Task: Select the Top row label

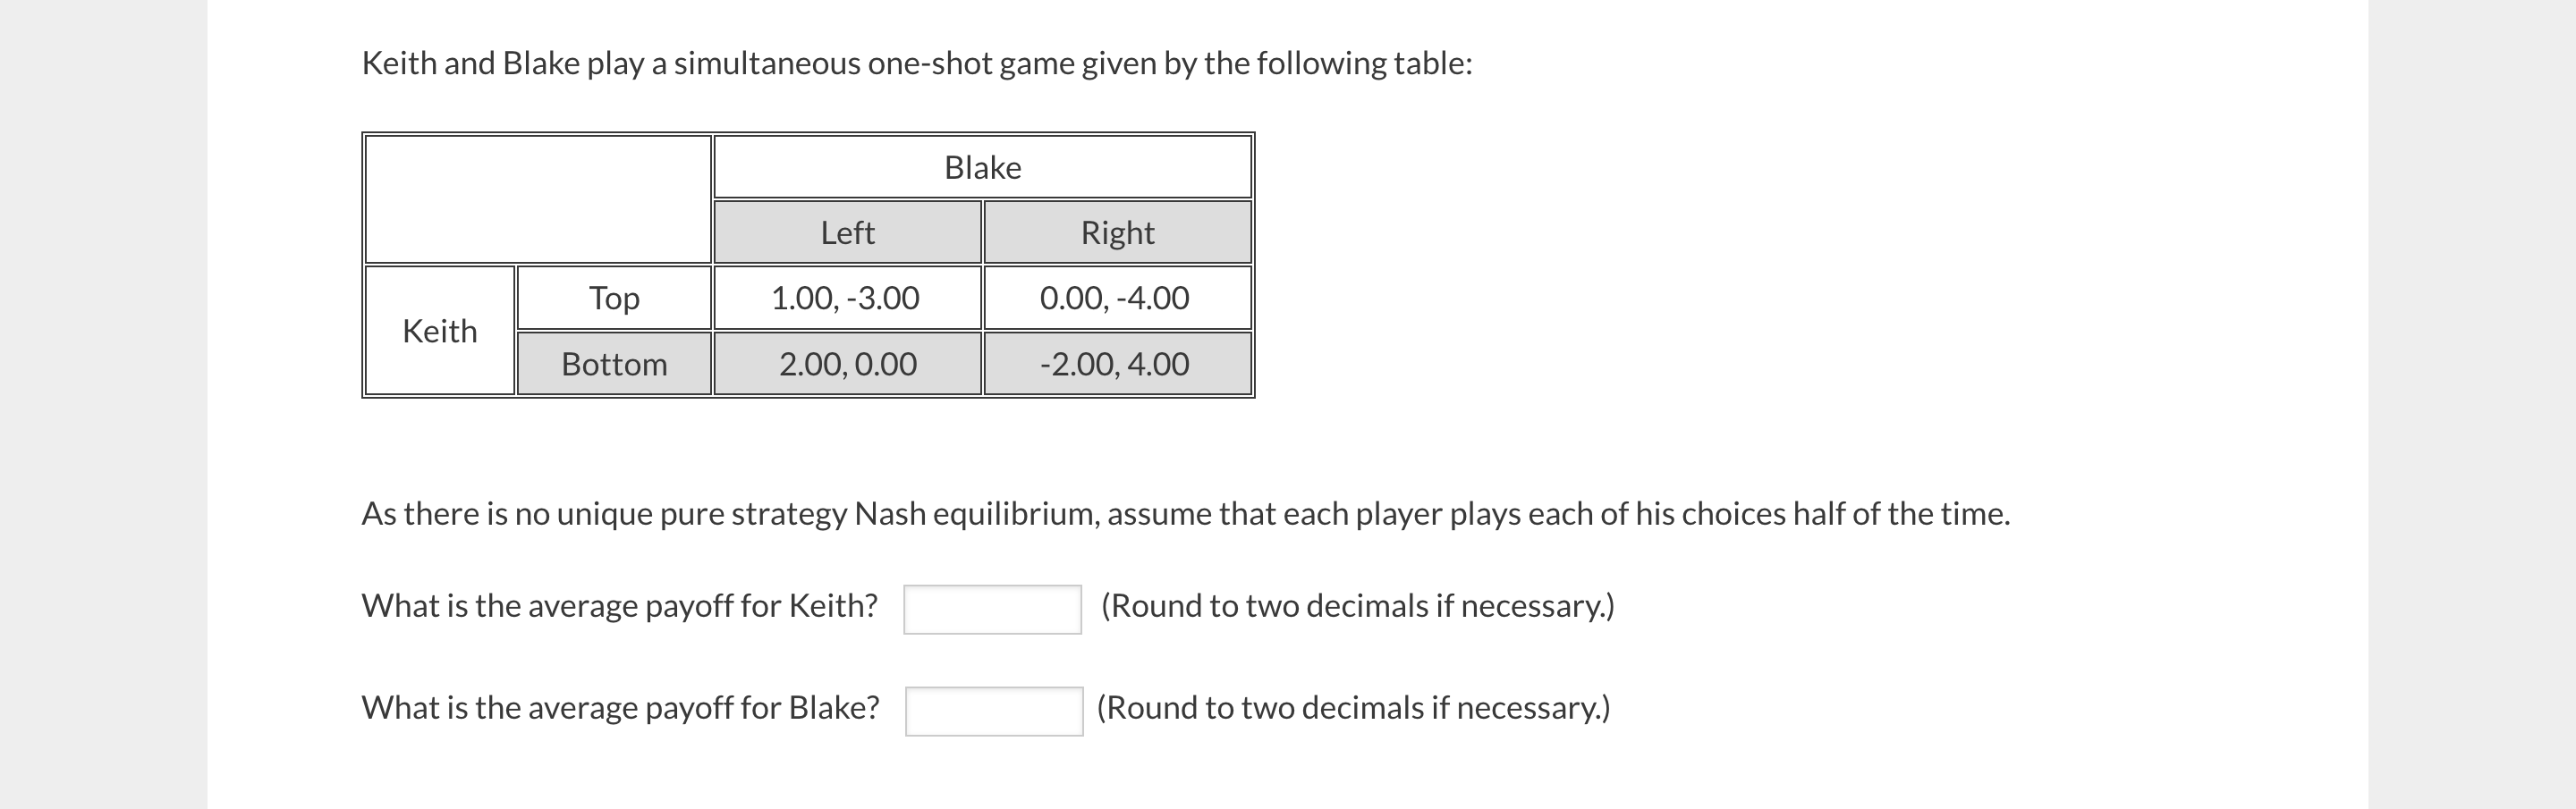Action: [613, 297]
